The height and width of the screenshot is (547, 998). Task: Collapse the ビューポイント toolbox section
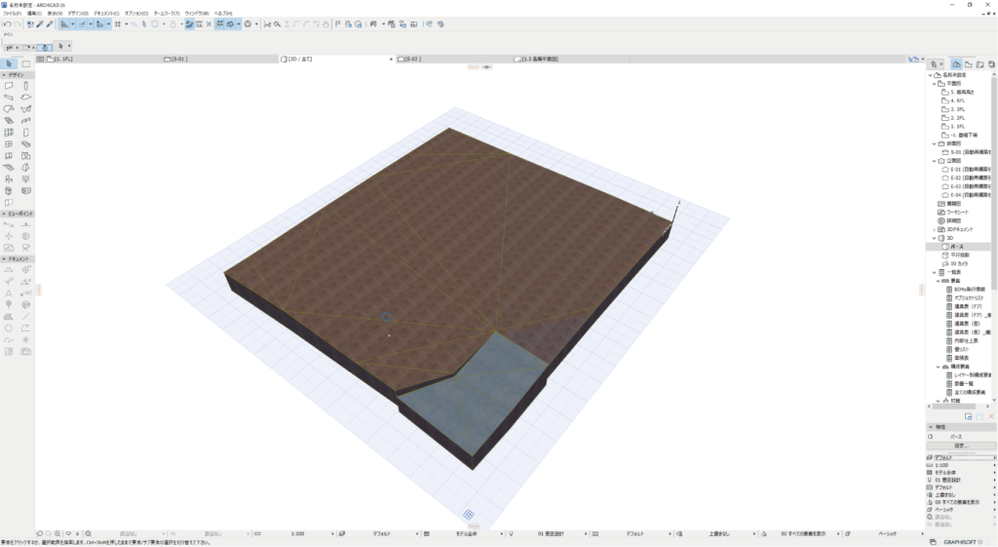(4, 214)
